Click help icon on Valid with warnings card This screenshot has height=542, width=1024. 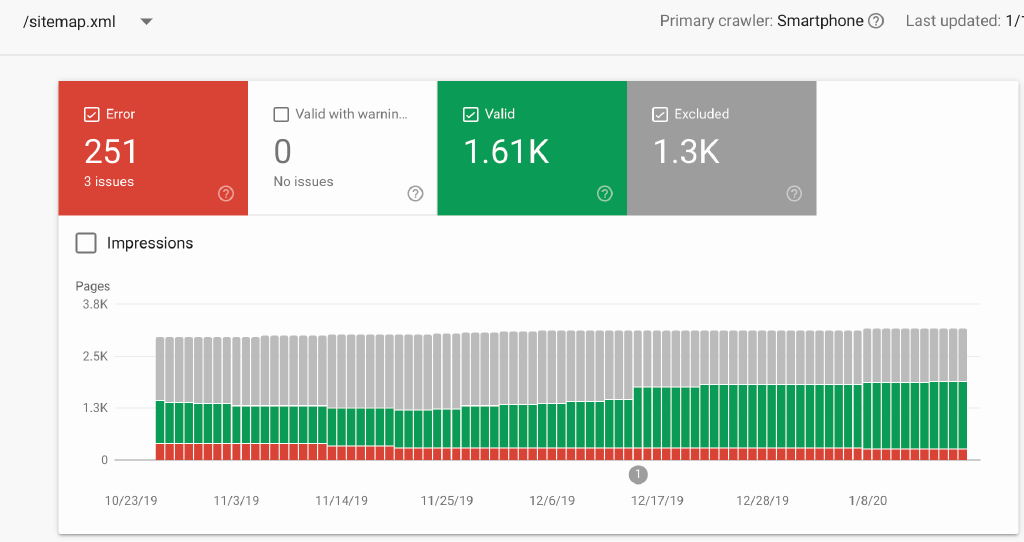(x=415, y=194)
